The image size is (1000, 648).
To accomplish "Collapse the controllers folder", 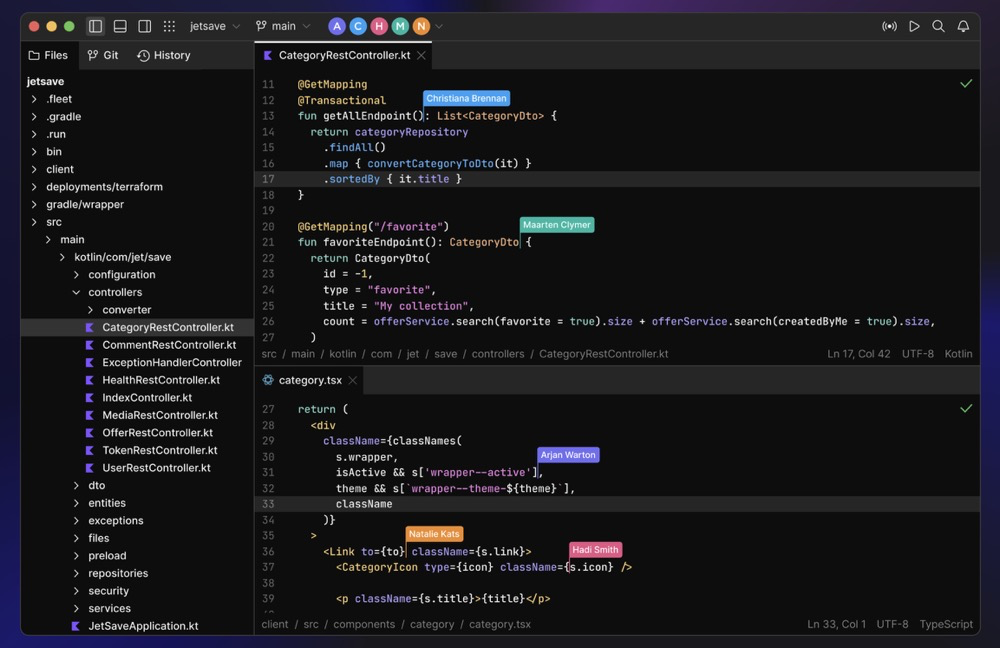I will click(115, 293).
